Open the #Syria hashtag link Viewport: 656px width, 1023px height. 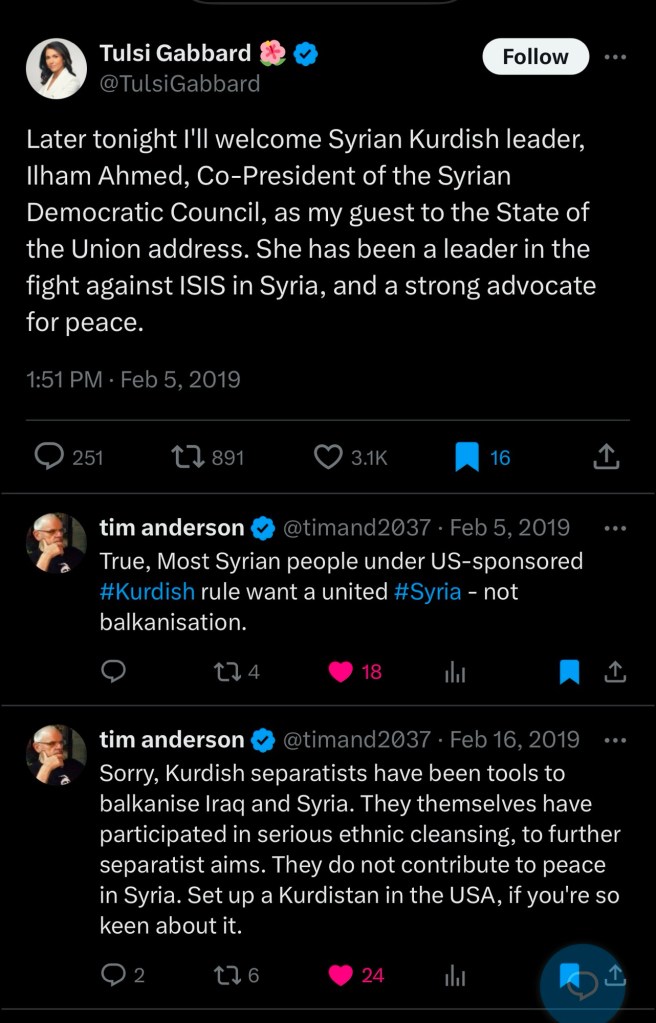(427, 591)
